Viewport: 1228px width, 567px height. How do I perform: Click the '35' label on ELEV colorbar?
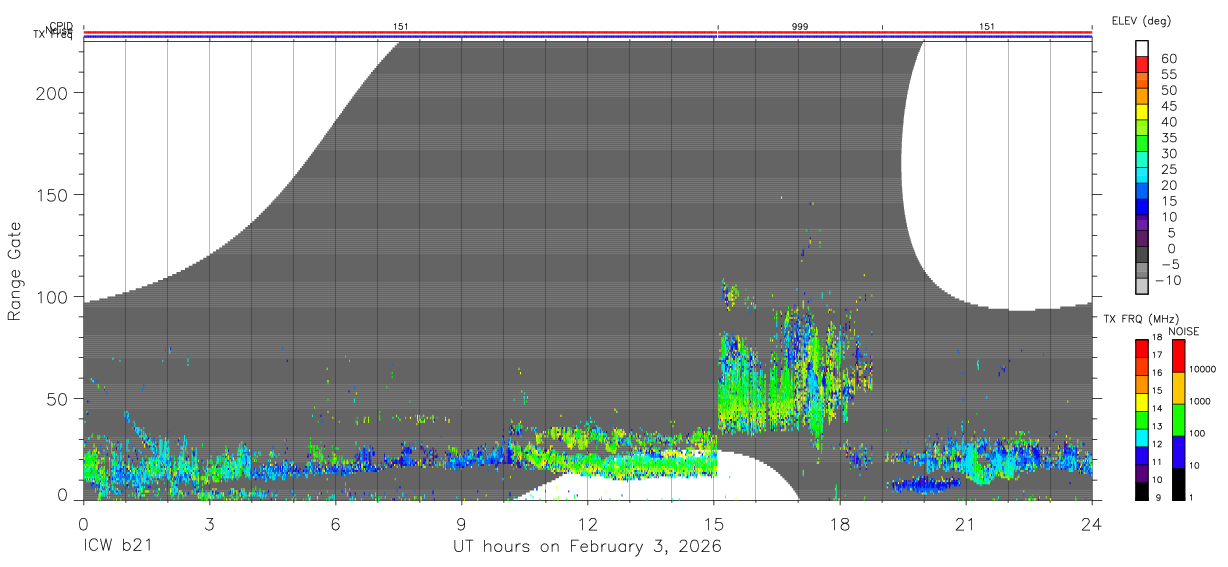pos(1167,138)
